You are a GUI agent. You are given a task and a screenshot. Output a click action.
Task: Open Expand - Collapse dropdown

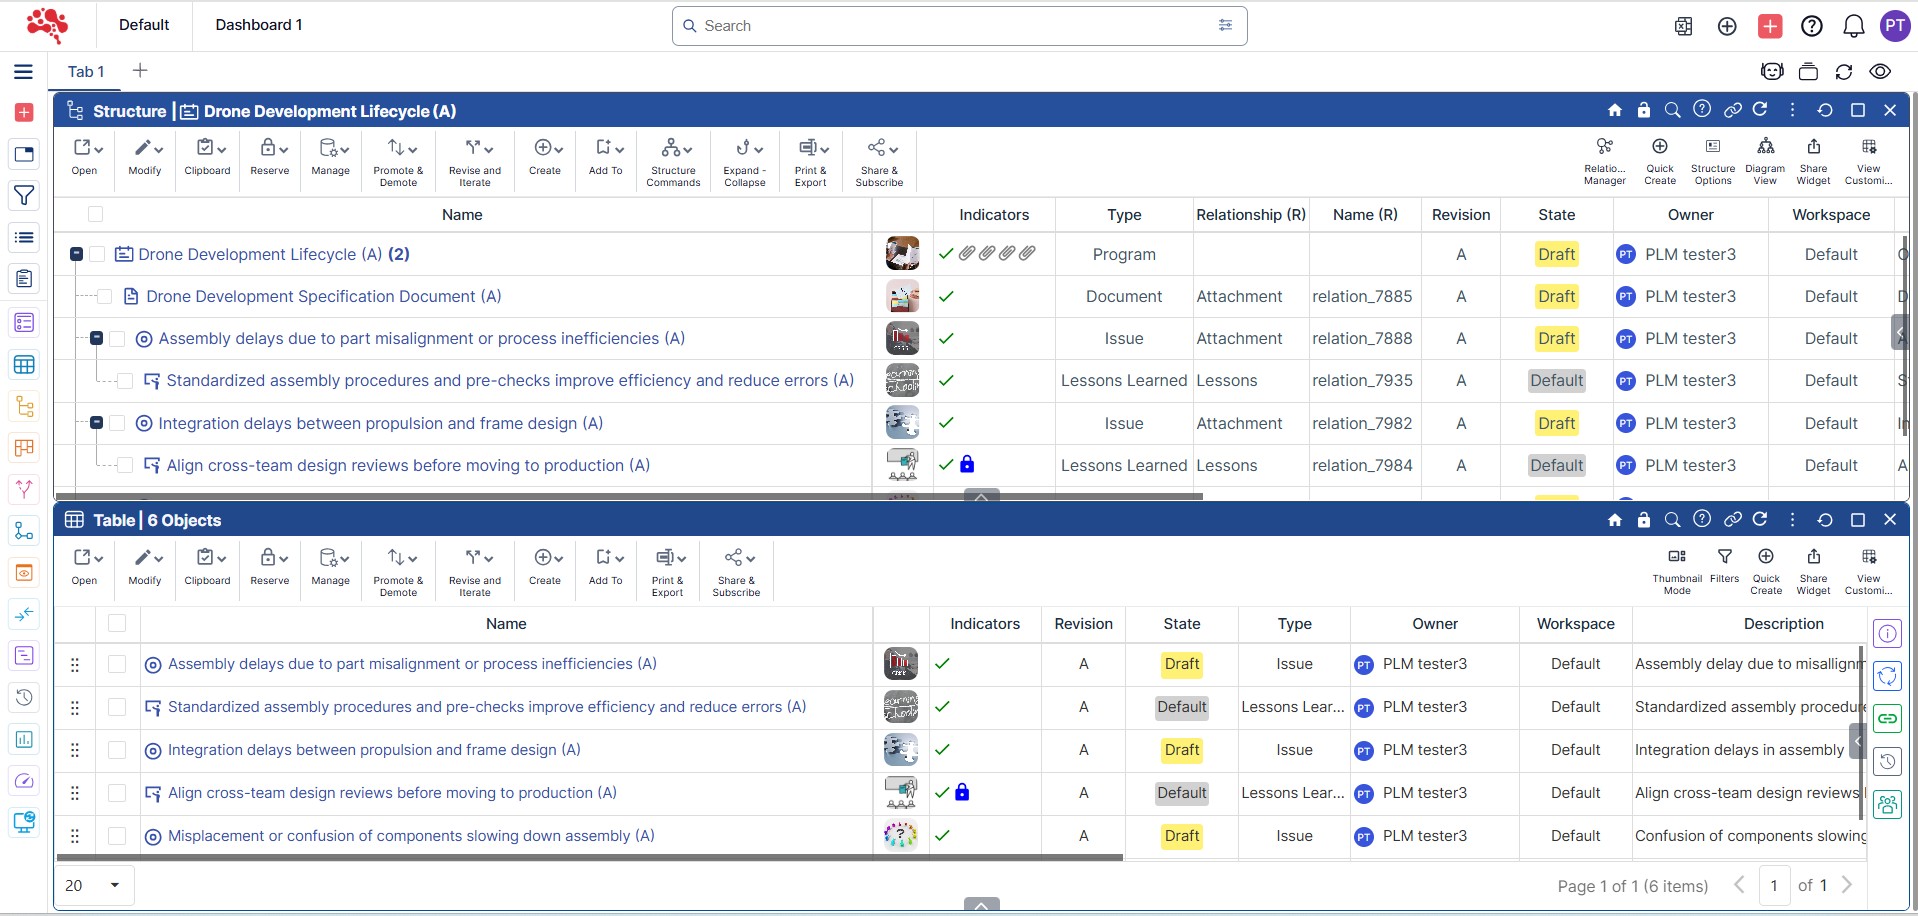click(745, 160)
